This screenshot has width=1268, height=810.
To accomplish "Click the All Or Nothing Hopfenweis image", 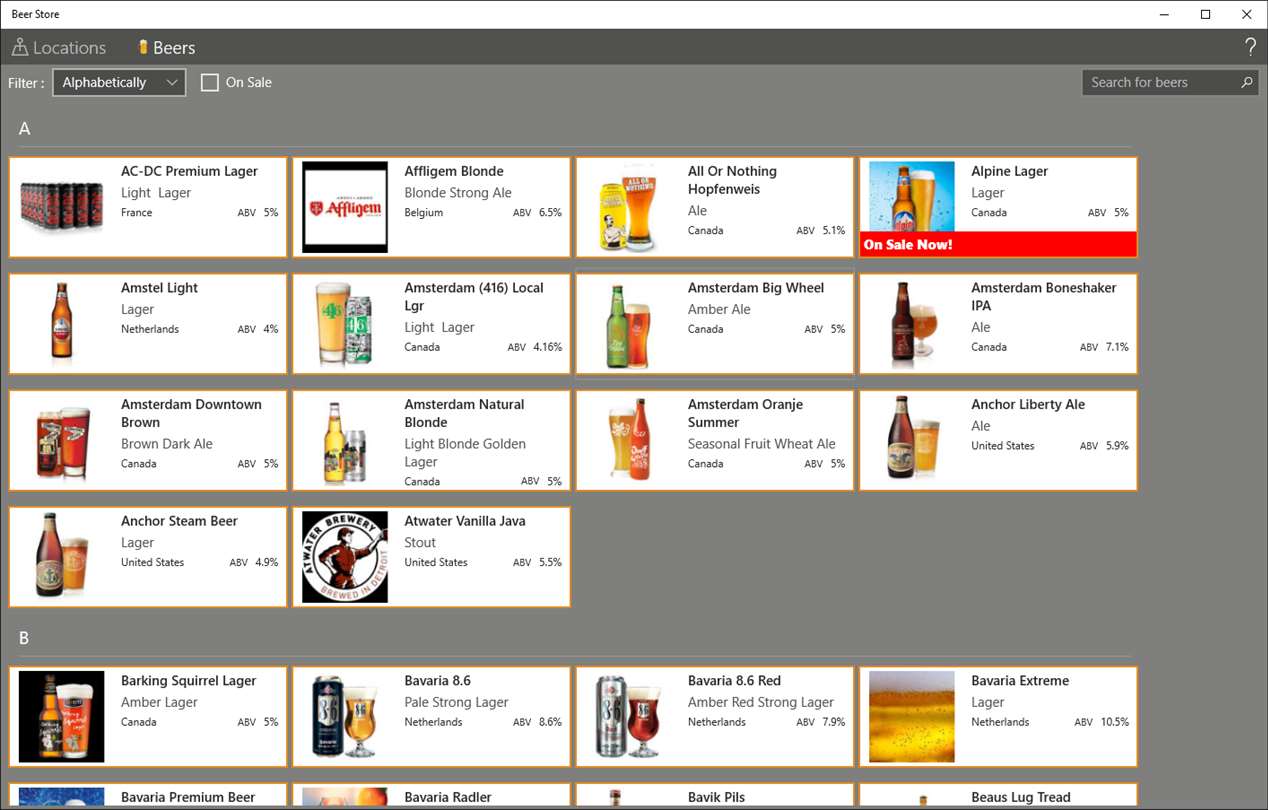I will (628, 207).
